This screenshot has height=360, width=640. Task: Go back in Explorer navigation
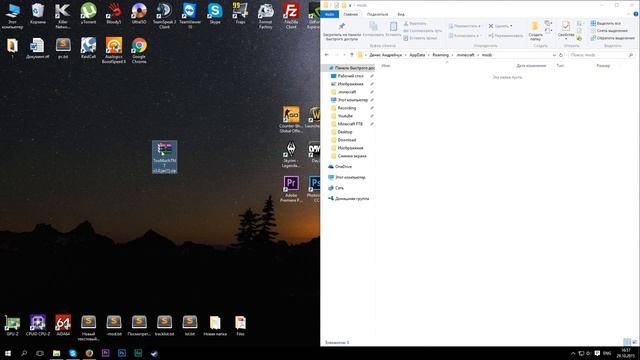[x=327, y=55]
